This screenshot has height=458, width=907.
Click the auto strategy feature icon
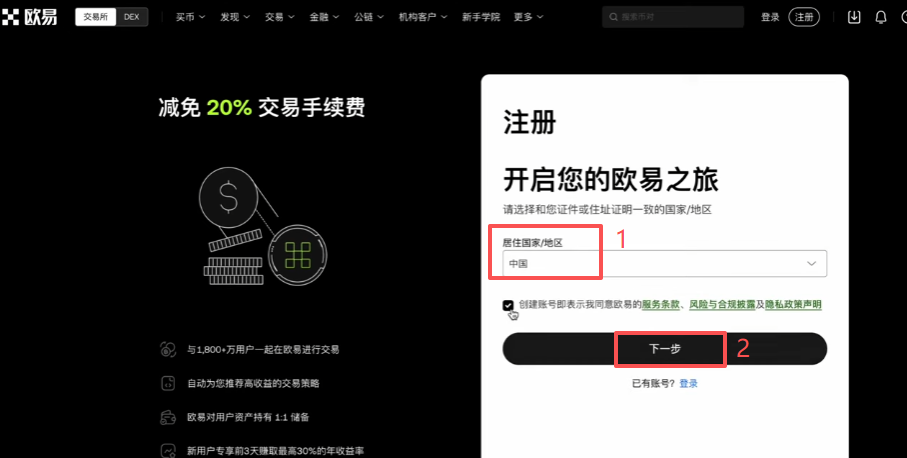click(168, 383)
